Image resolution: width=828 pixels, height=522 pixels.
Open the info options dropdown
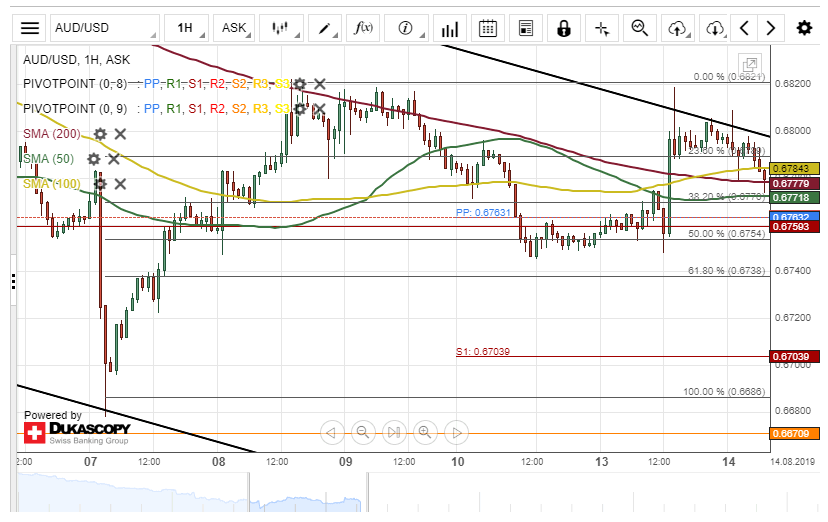point(406,28)
